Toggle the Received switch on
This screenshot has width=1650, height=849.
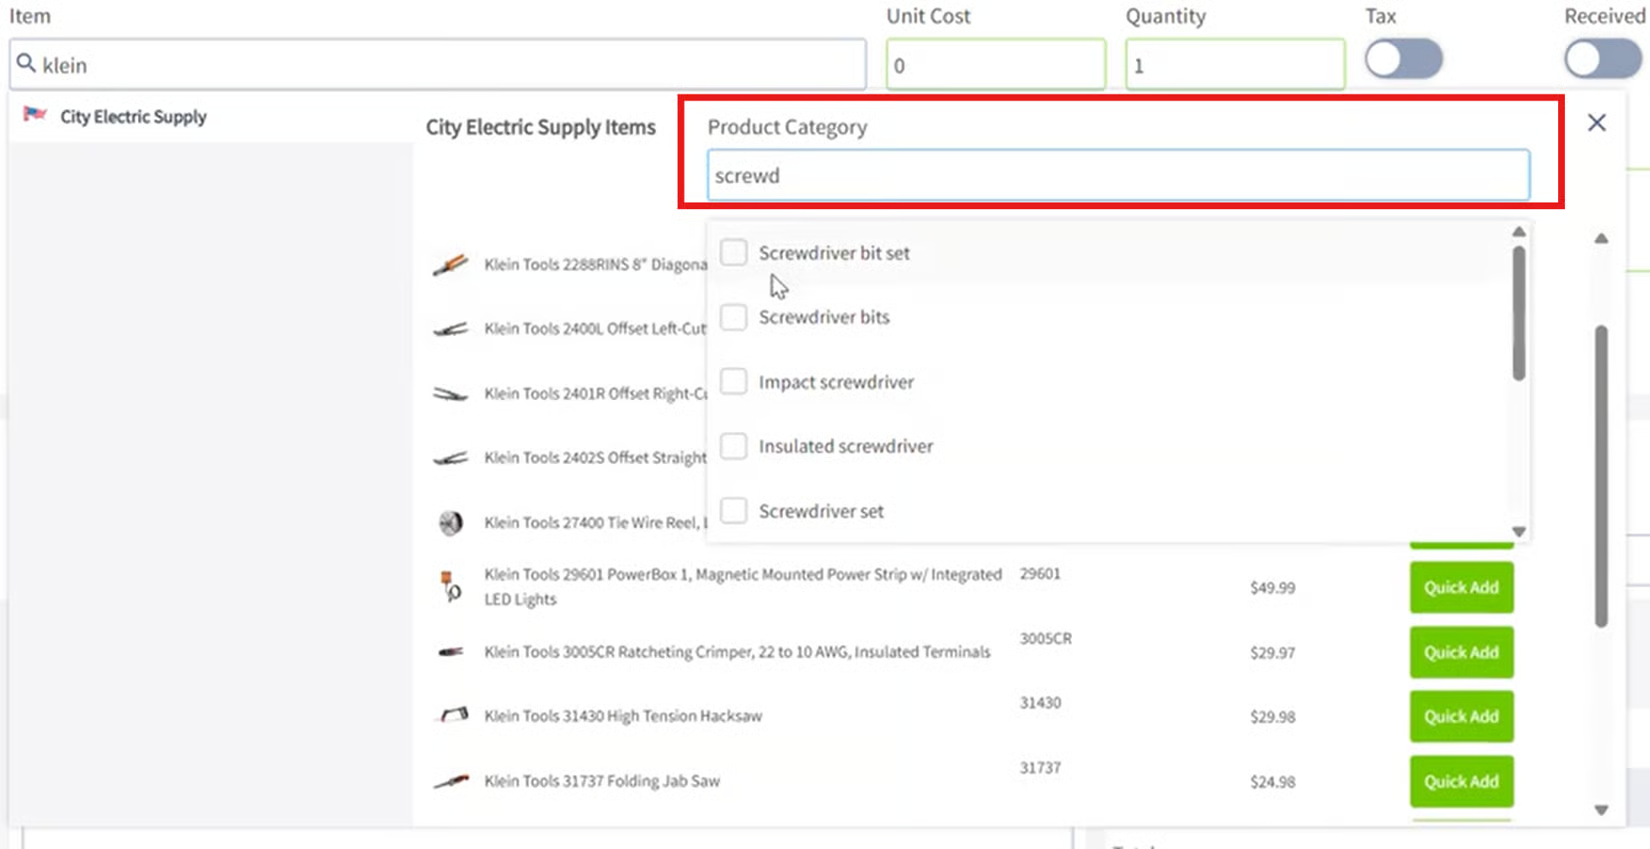(x=1603, y=59)
